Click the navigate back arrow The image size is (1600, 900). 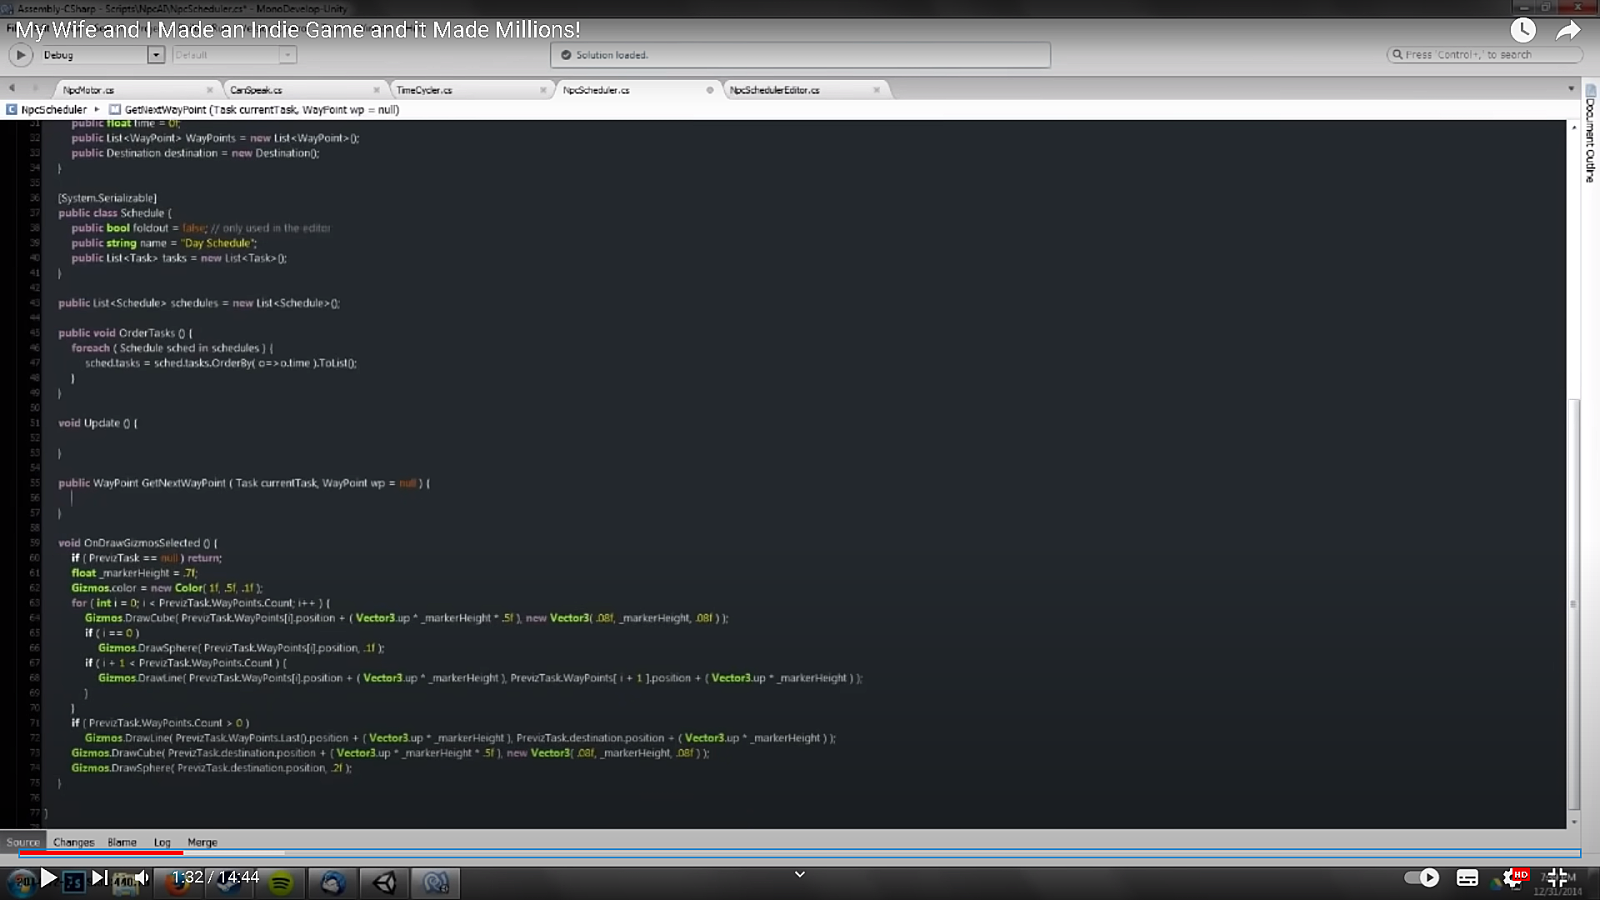(x=12, y=89)
